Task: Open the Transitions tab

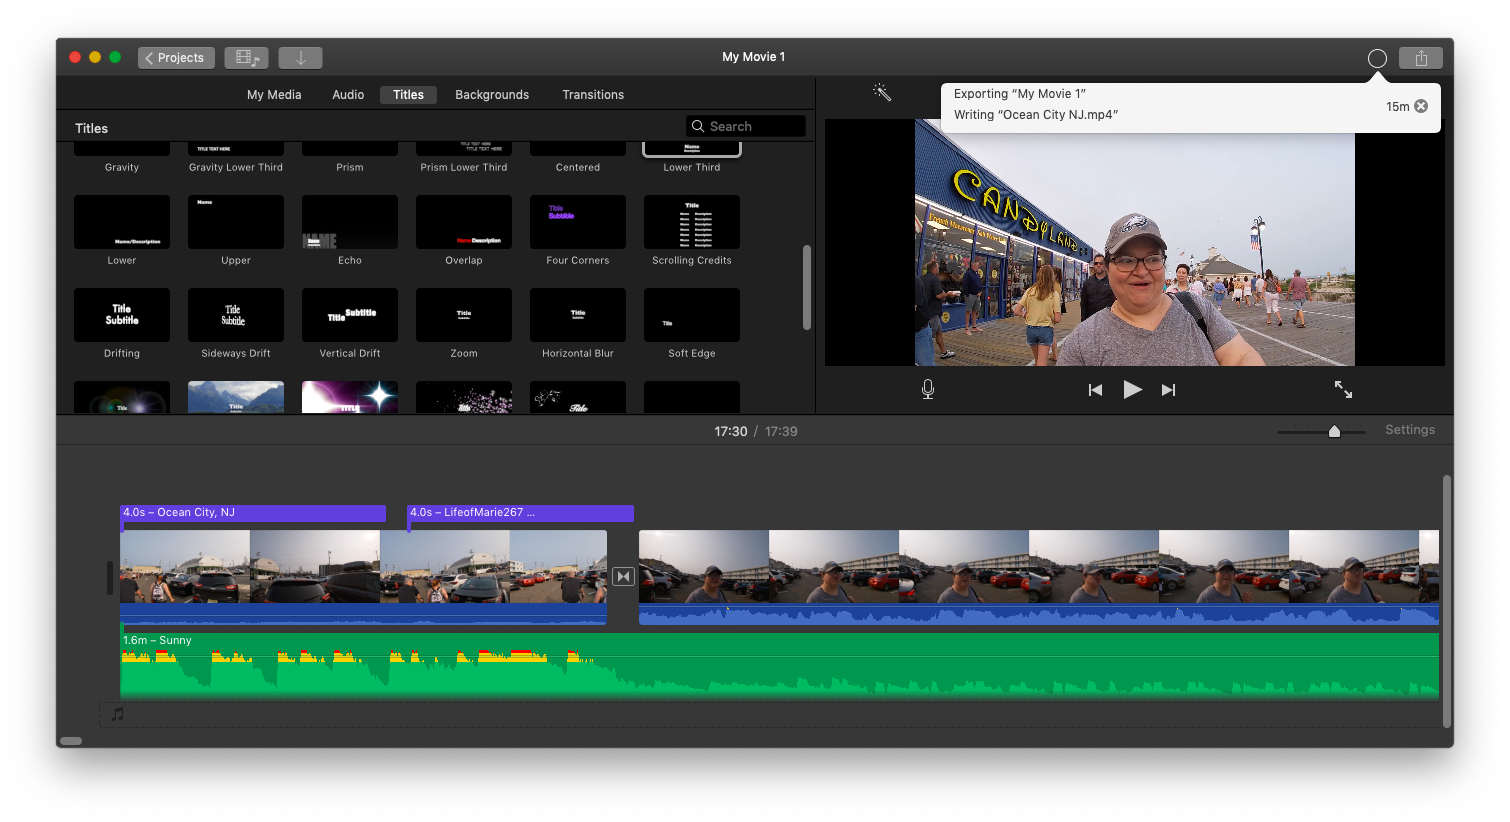Action: [x=593, y=95]
